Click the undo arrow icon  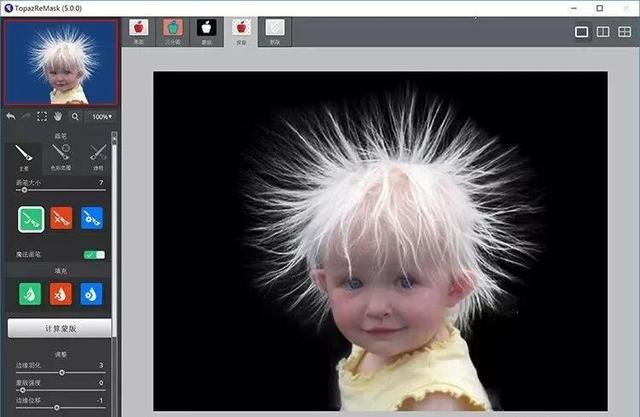tap(10, 116)
